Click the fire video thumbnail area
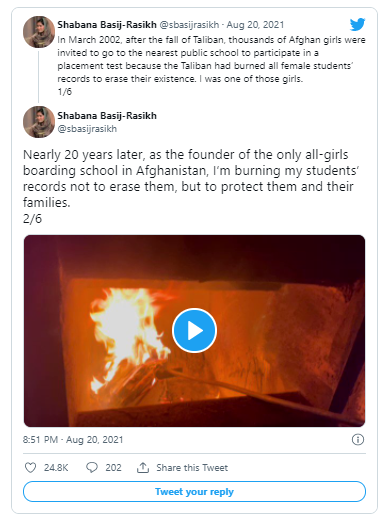The height and width of the screenshot is (523, 387). 195,331
